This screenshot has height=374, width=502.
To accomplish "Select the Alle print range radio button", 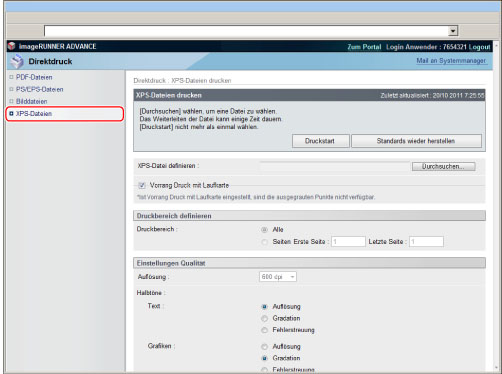I will pos(264,230).
